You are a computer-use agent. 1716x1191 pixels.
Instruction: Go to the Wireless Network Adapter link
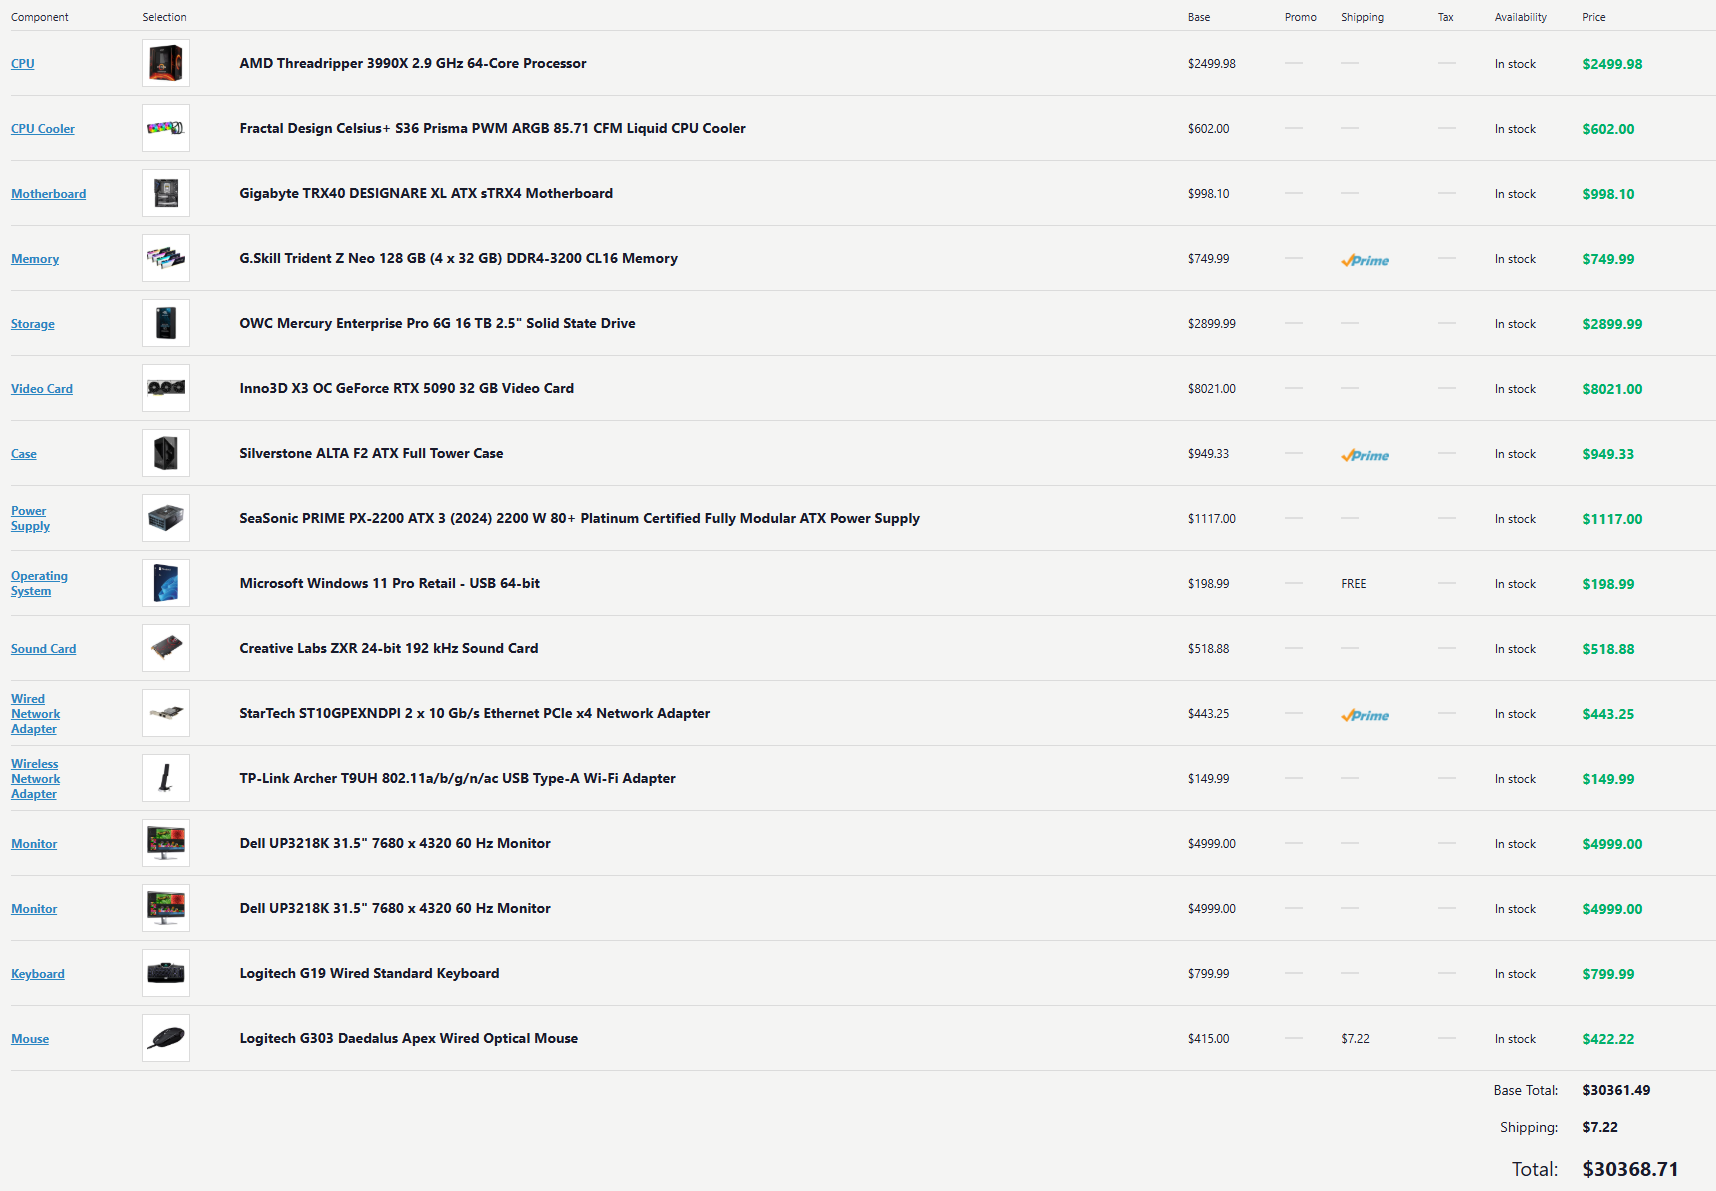(36, 779)
